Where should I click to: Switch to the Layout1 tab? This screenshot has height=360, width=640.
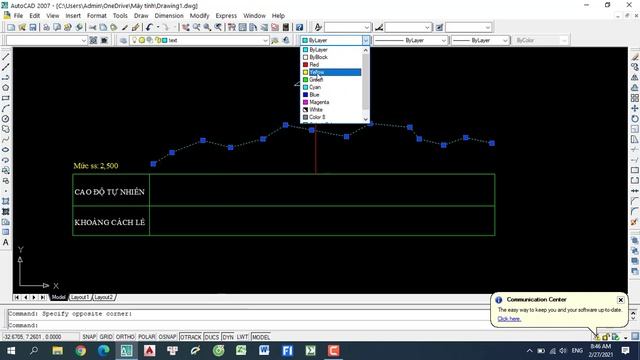coord(80,297)
